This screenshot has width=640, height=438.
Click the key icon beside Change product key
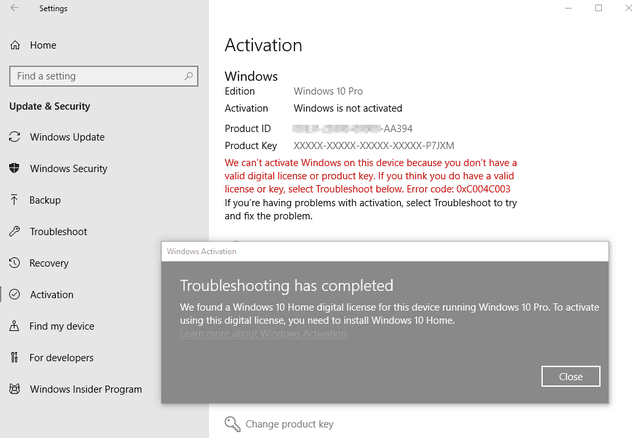pyautogui.click(x=233, y=424)
